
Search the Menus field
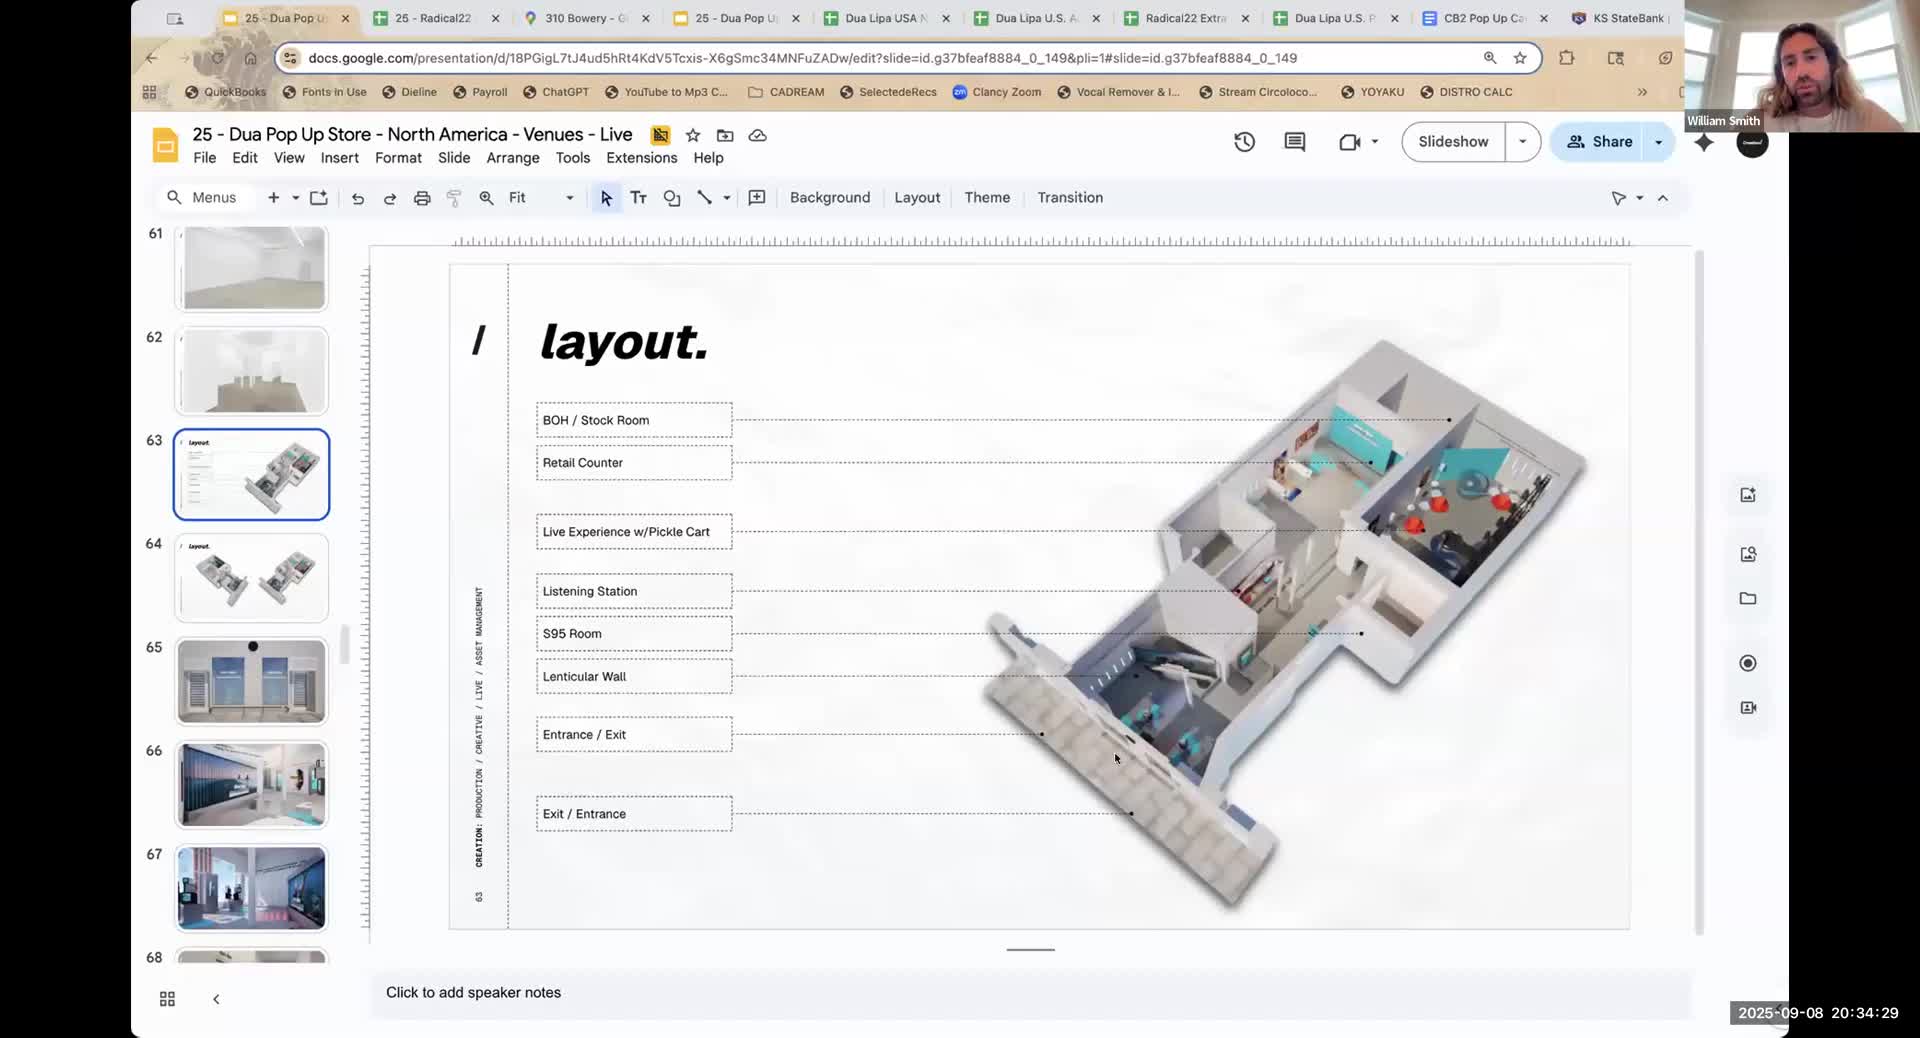(x=204, y=198)
